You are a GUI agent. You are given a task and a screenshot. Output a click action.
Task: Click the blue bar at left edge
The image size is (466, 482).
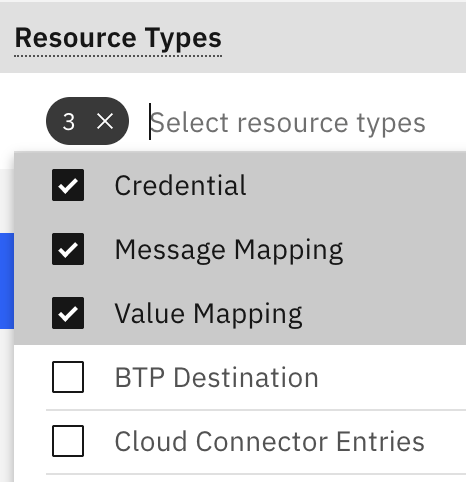click(x=7, y=281)
